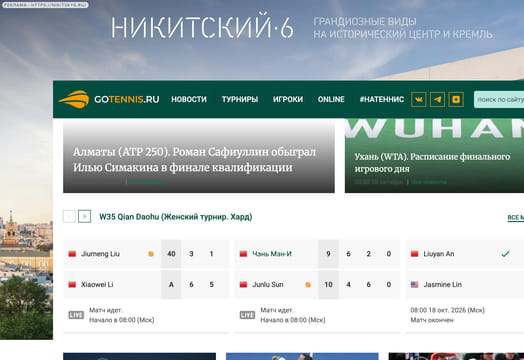
Task: Click Junlu Sun's tiebreak score 10
Action: coord(328,285)
